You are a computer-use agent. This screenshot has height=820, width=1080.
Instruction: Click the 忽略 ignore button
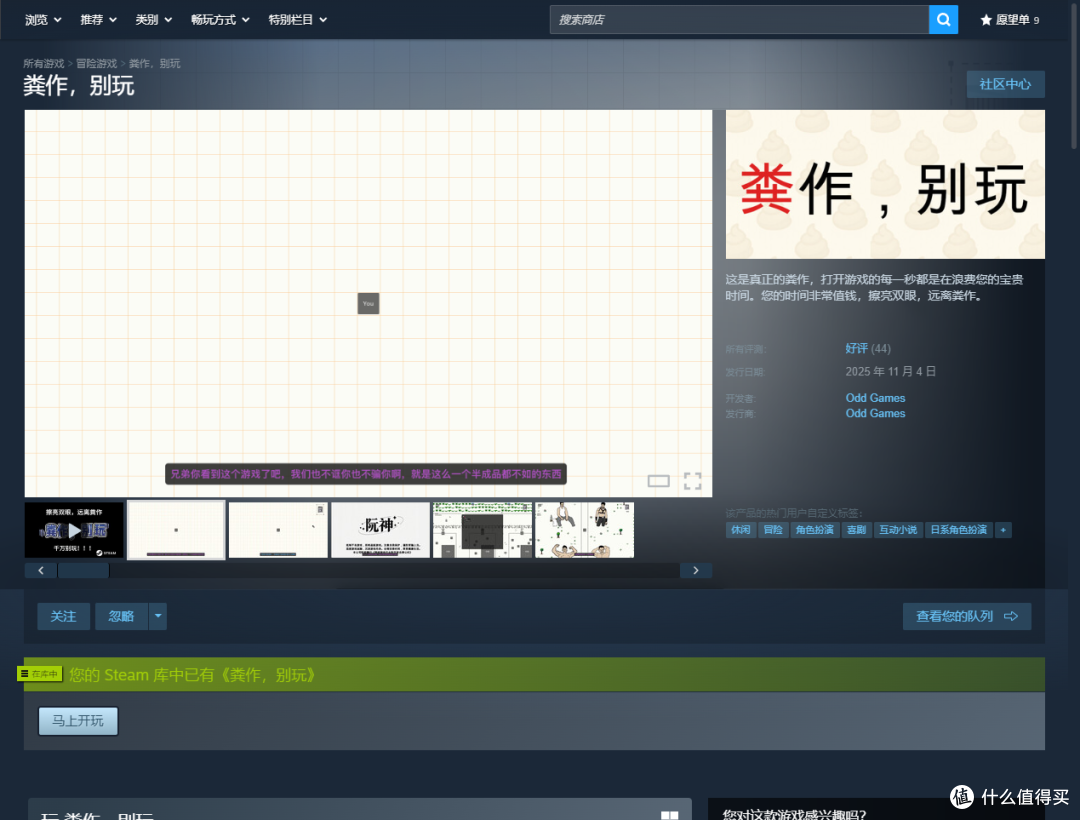[121, 616]
